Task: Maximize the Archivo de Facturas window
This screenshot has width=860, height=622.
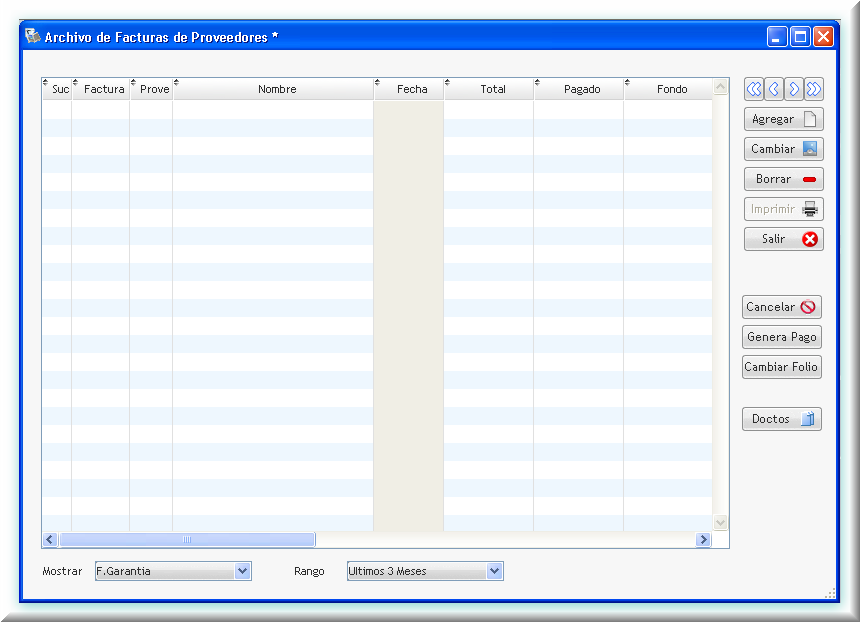Action: tap(800, 37)
